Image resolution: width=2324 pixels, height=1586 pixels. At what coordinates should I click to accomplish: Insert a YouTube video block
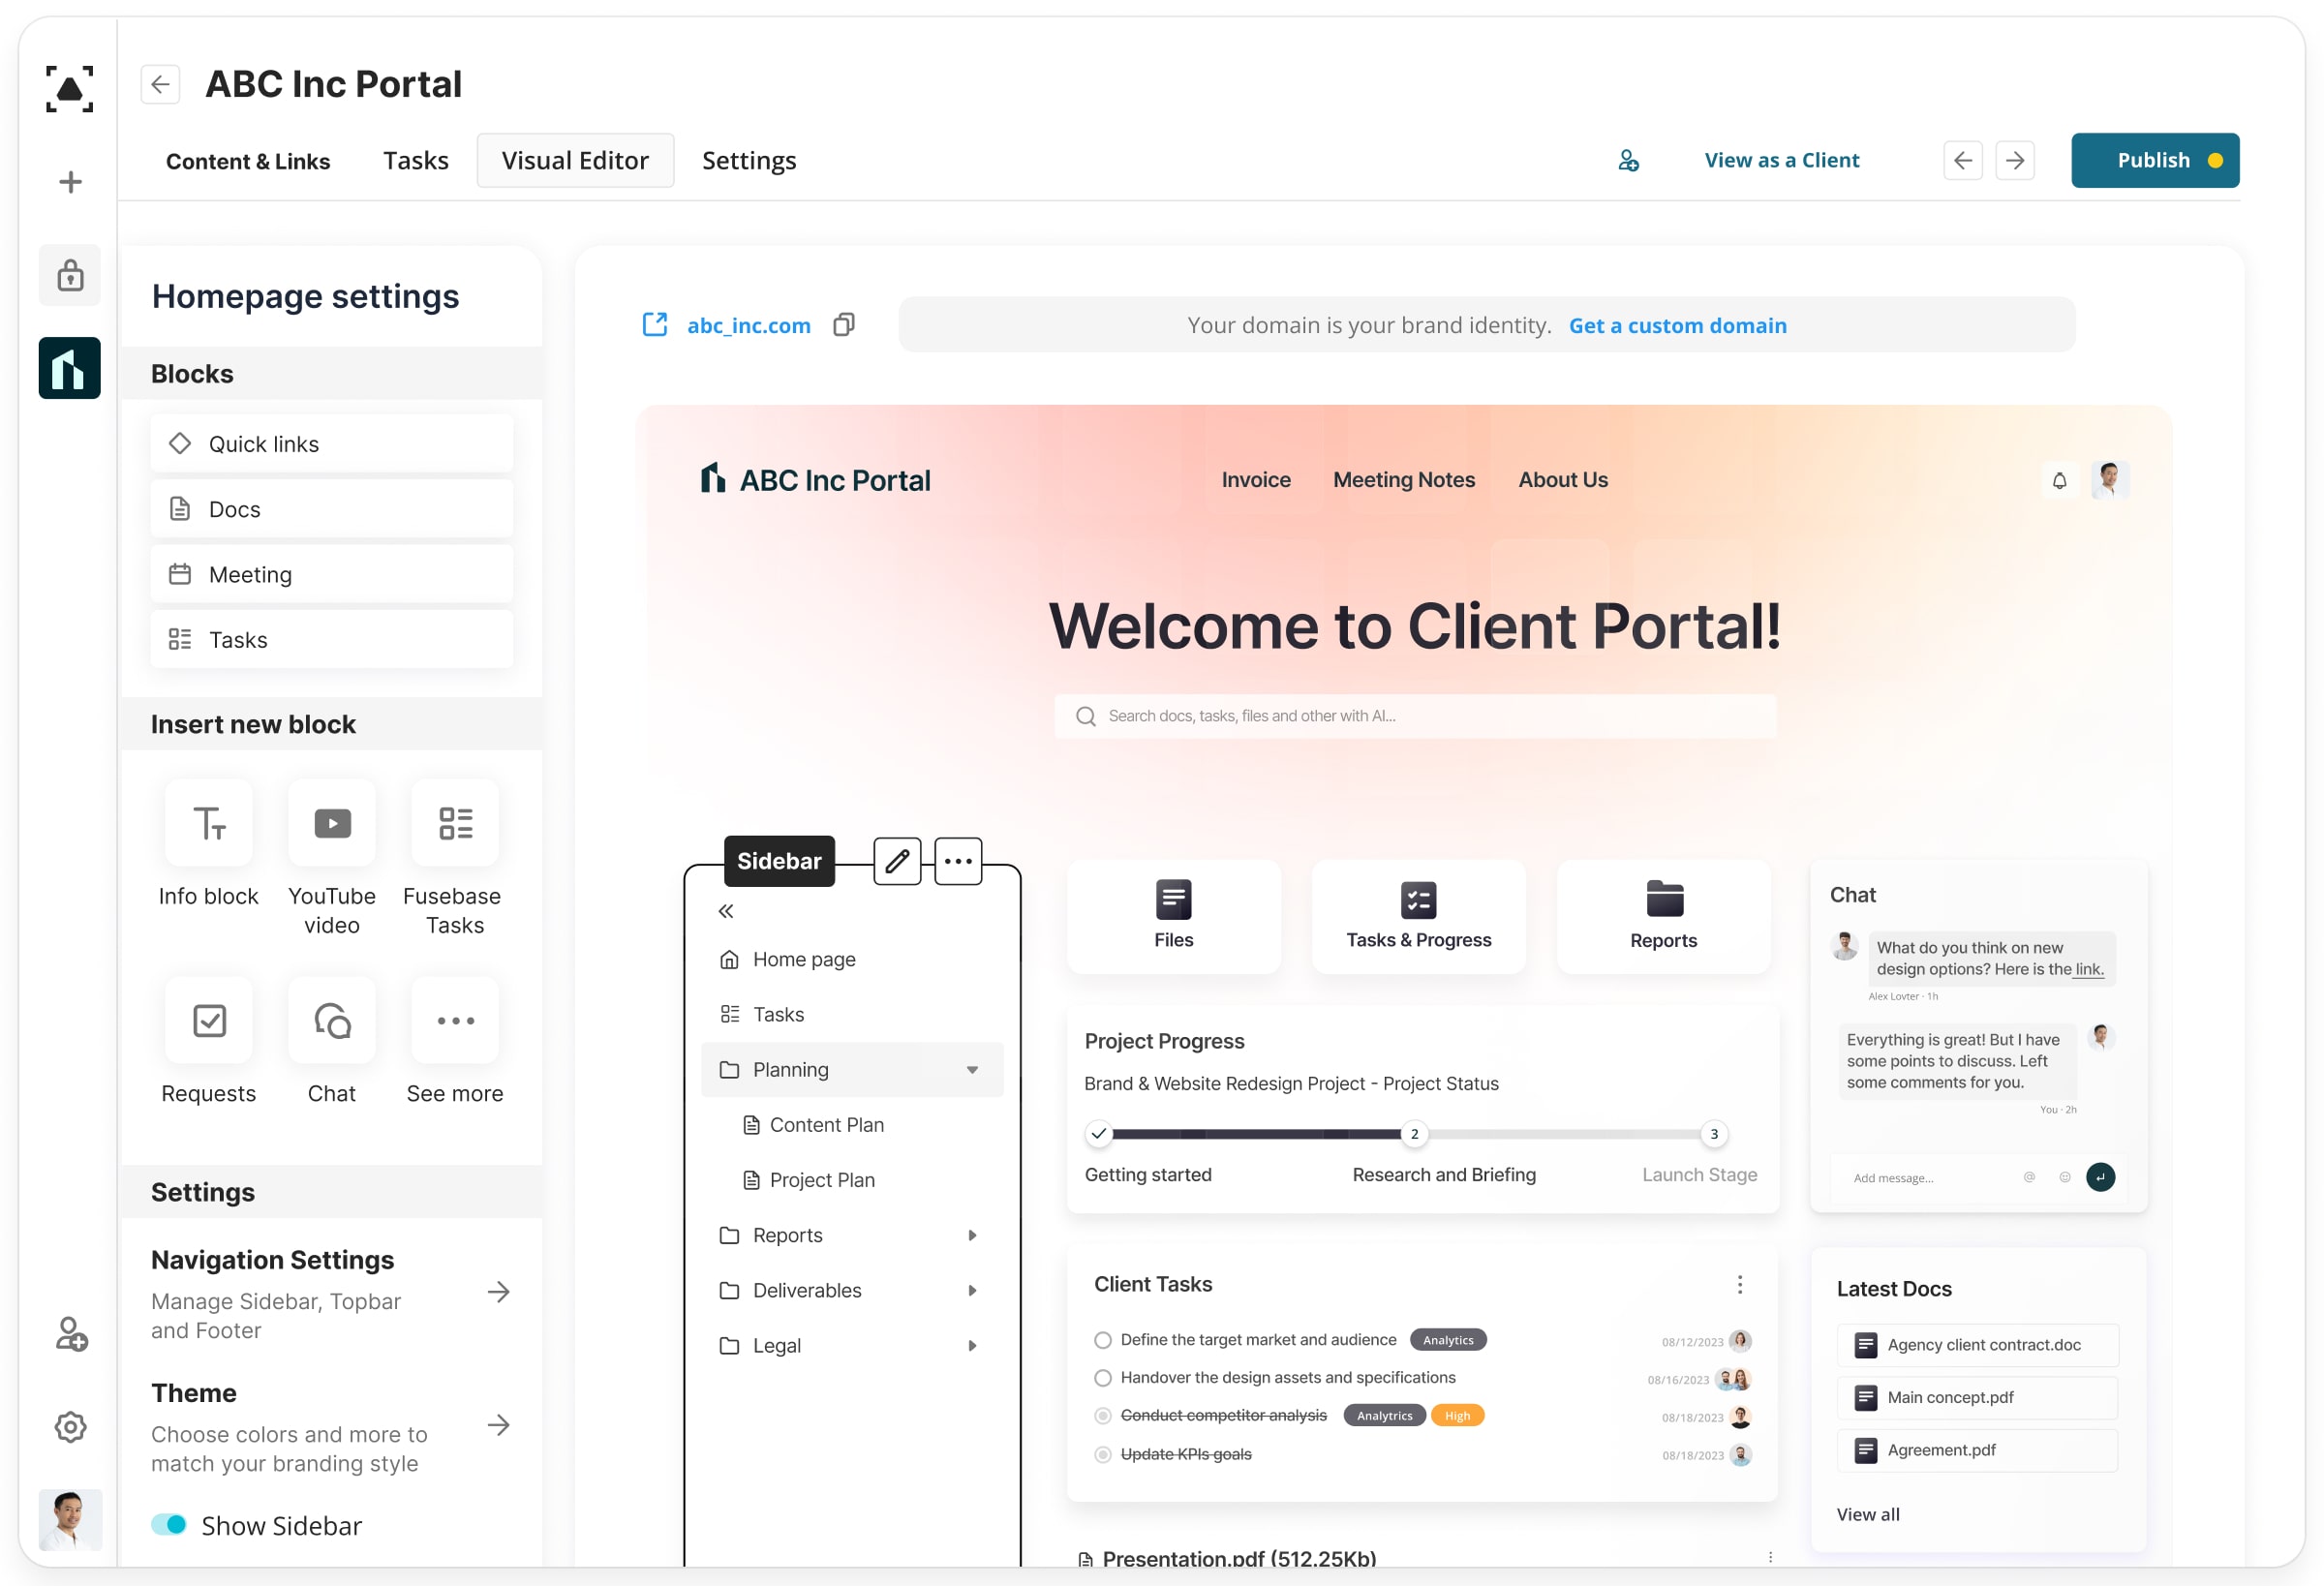(x=332, y=823)
